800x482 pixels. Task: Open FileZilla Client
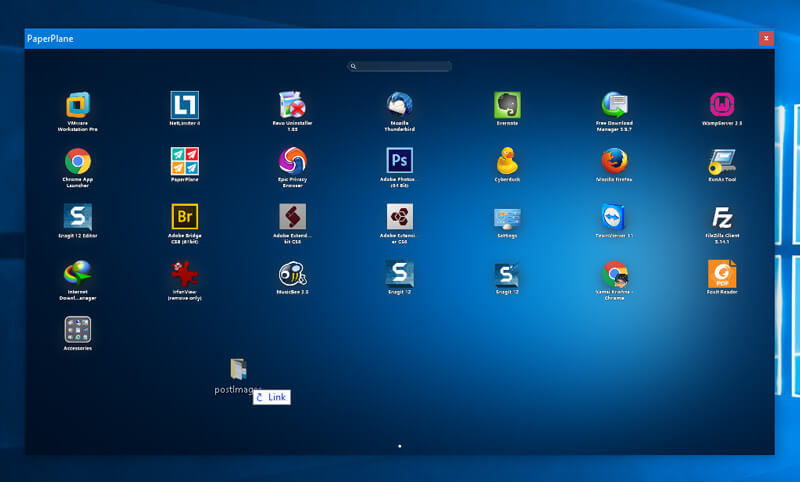coord(722,217)
